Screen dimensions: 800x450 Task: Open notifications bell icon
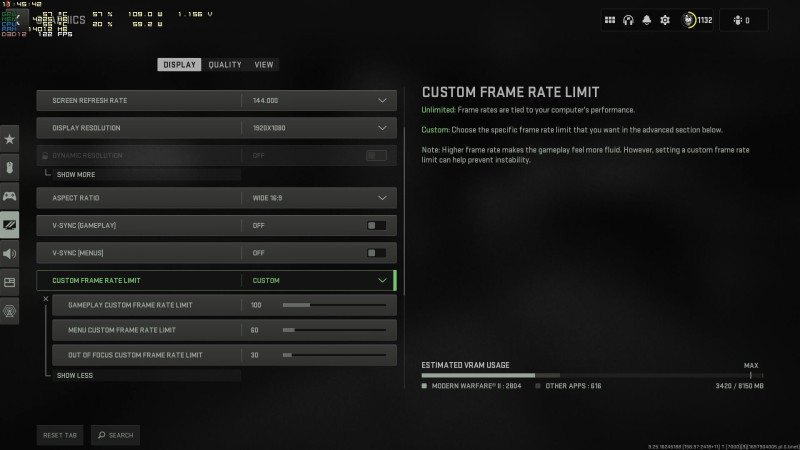coord(646,20)
